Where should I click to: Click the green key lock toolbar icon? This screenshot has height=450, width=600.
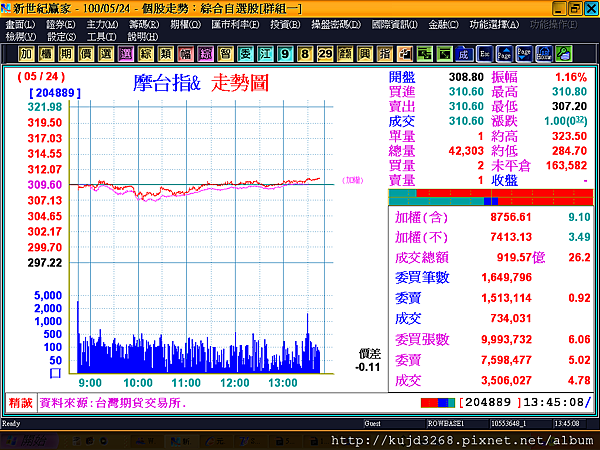point(564,54)
